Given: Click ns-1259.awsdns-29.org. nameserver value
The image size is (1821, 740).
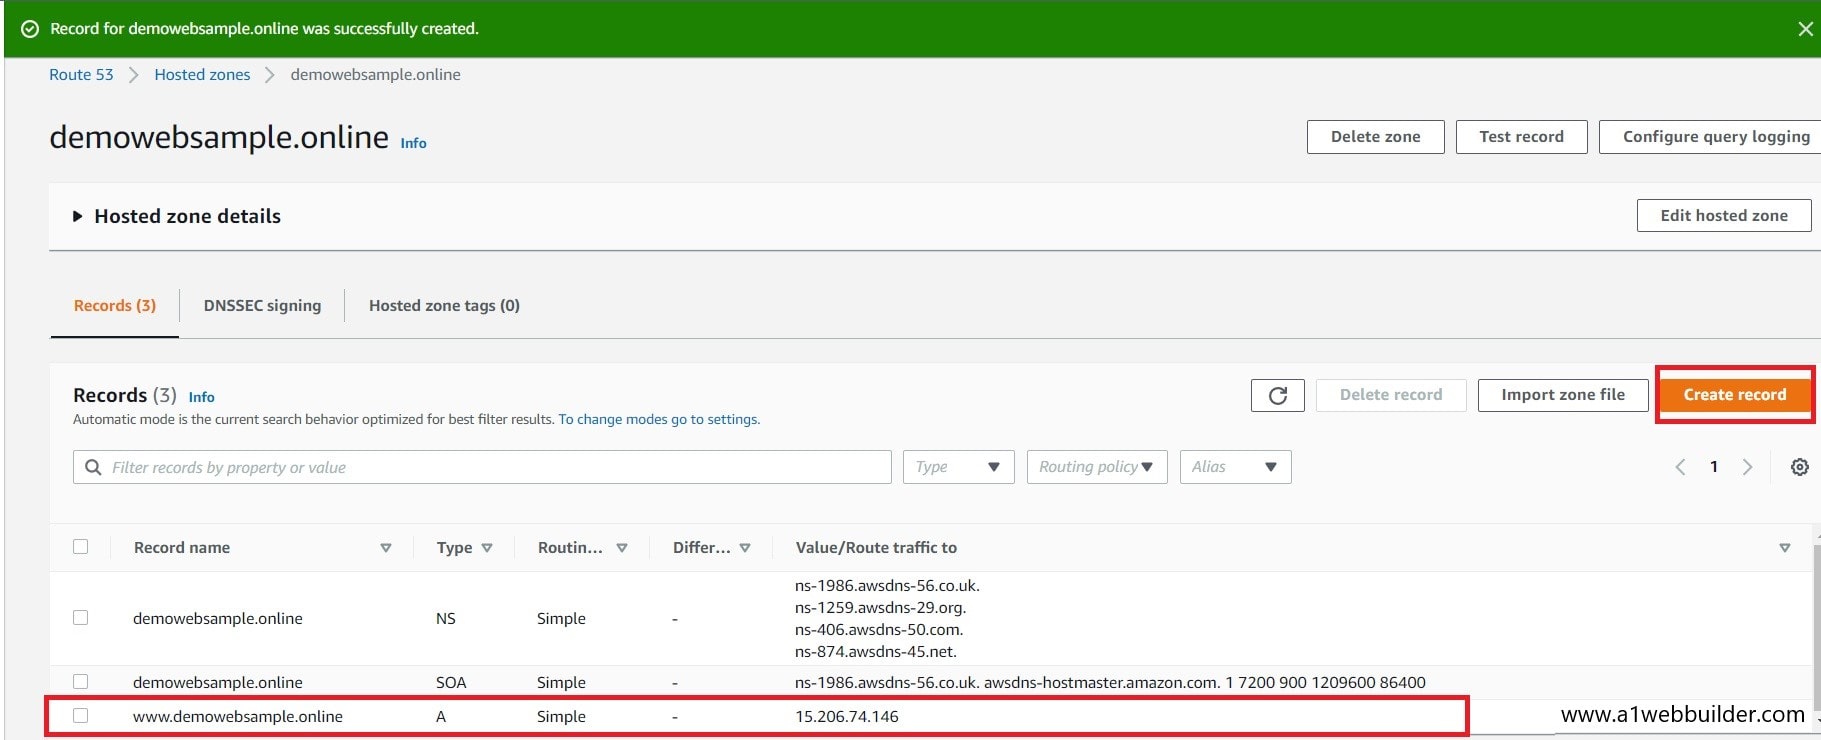Looking at the screenshot, I should click(881, 608).
